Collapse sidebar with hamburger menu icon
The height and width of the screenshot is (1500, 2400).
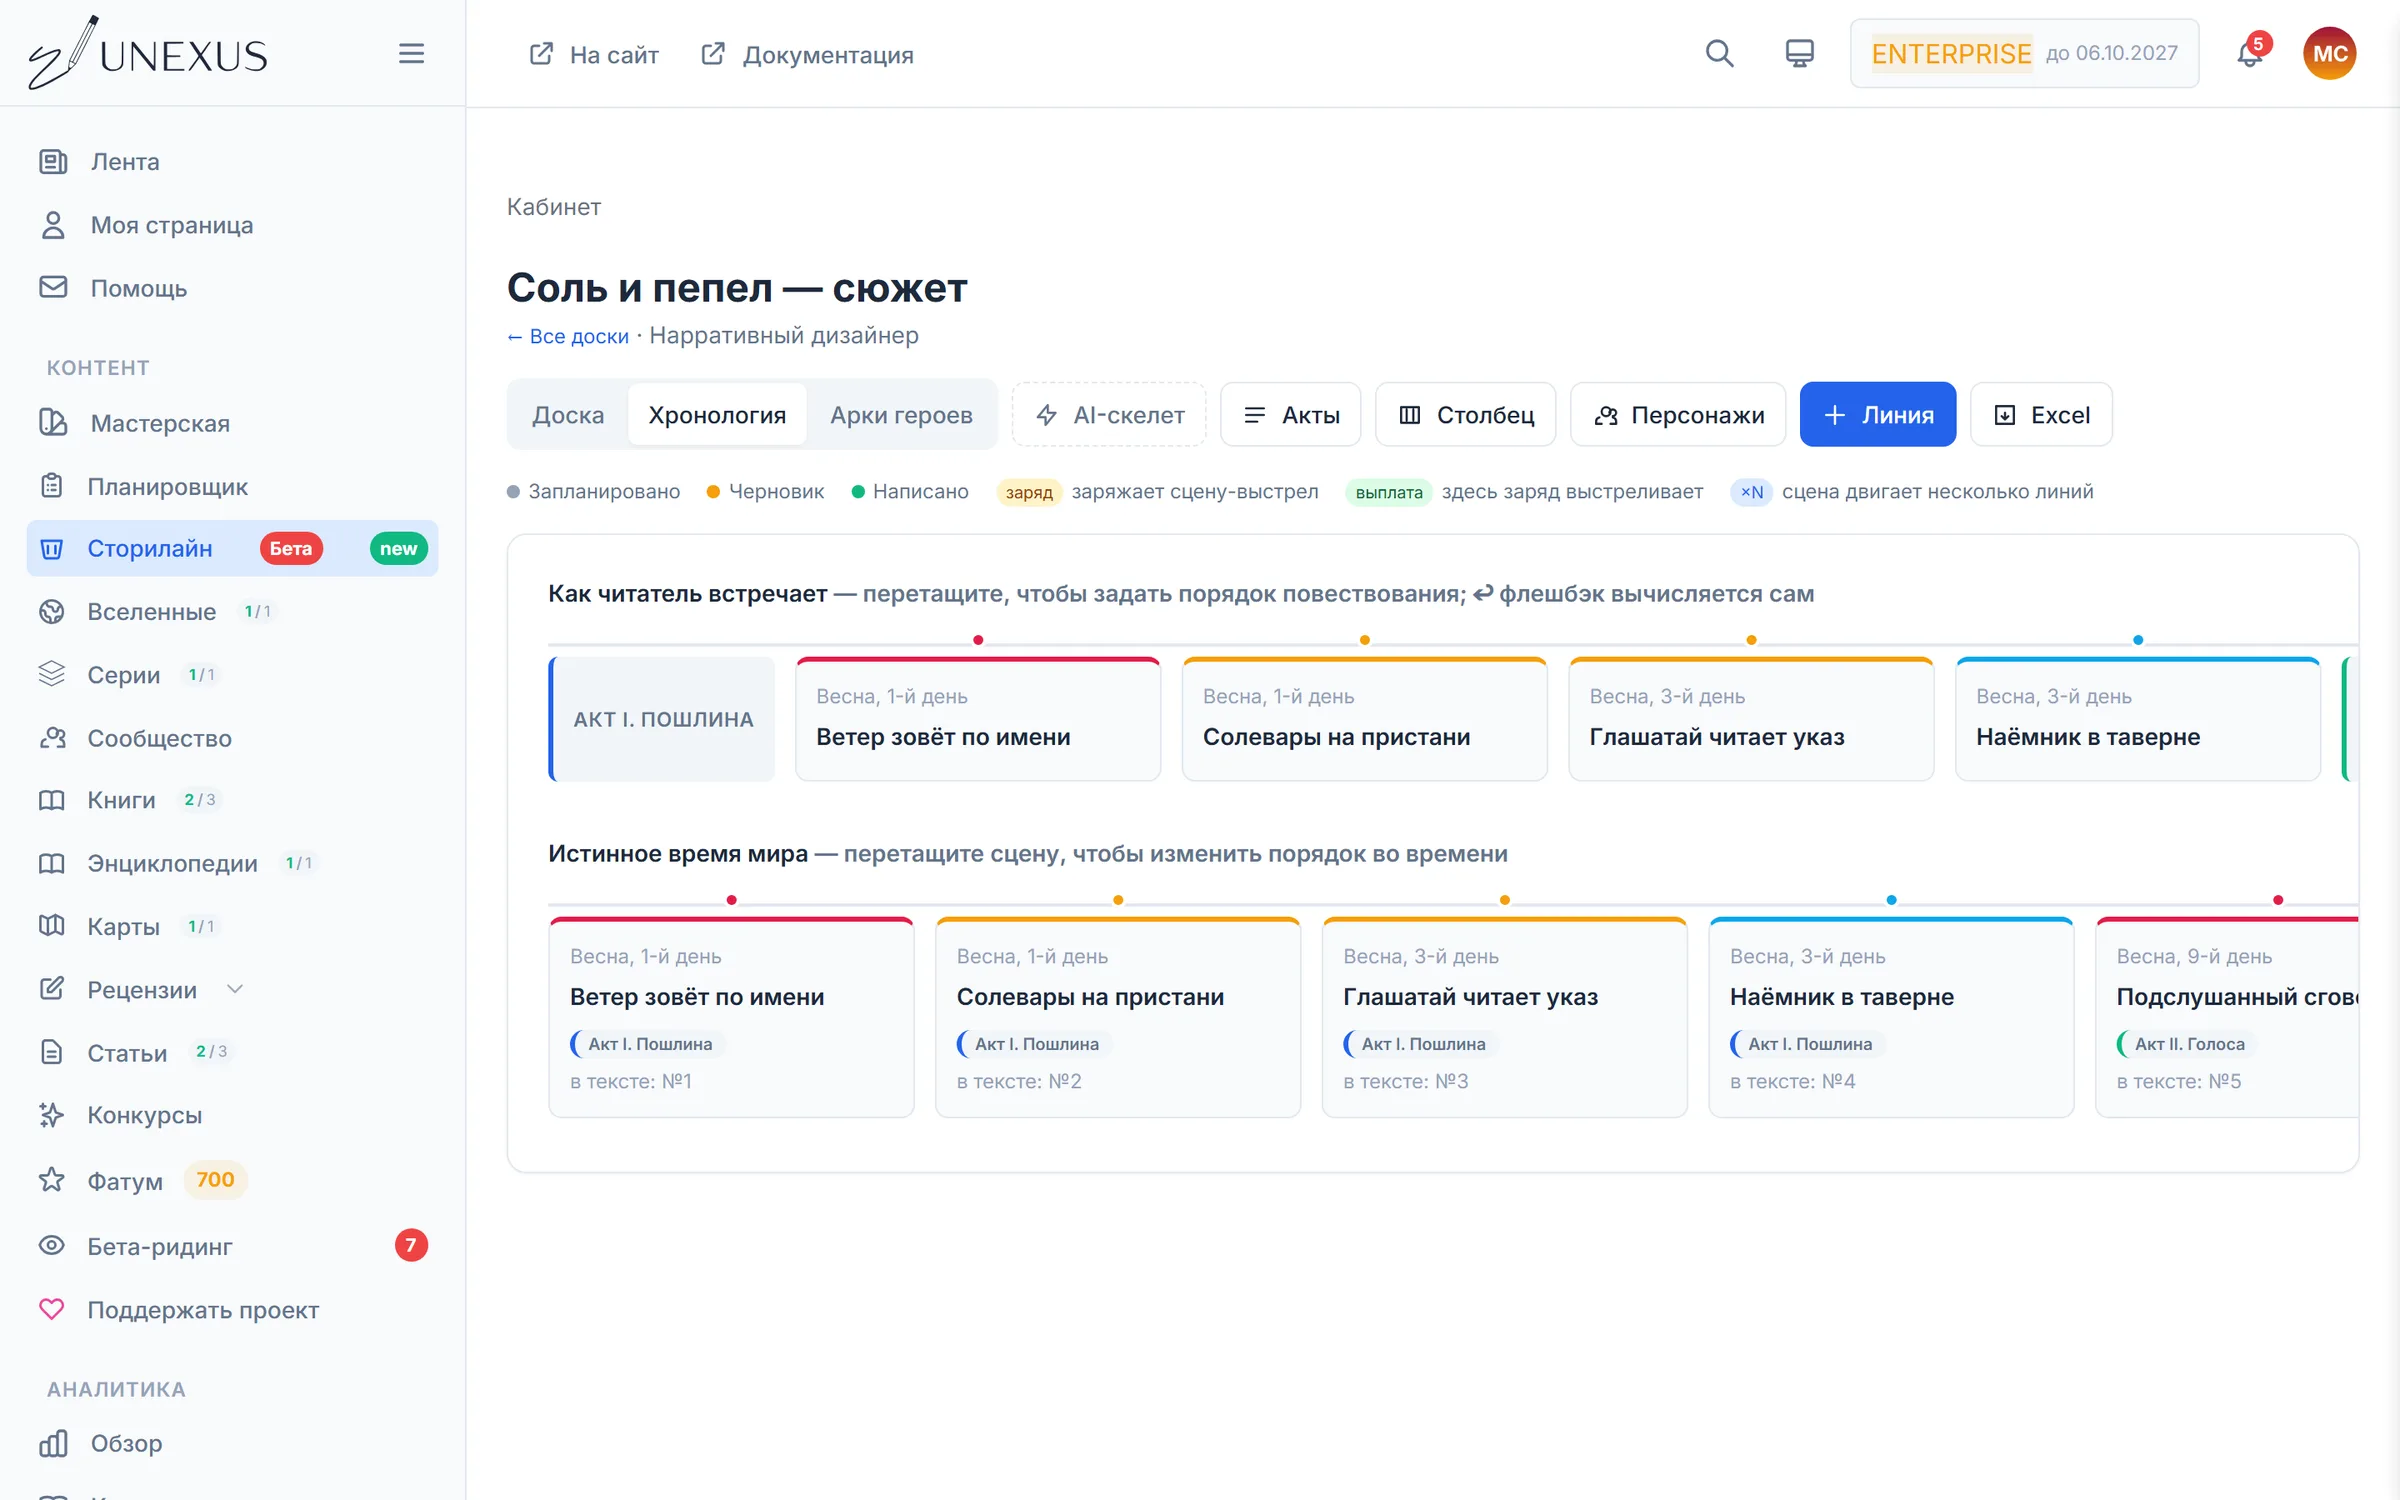point(411,53)
